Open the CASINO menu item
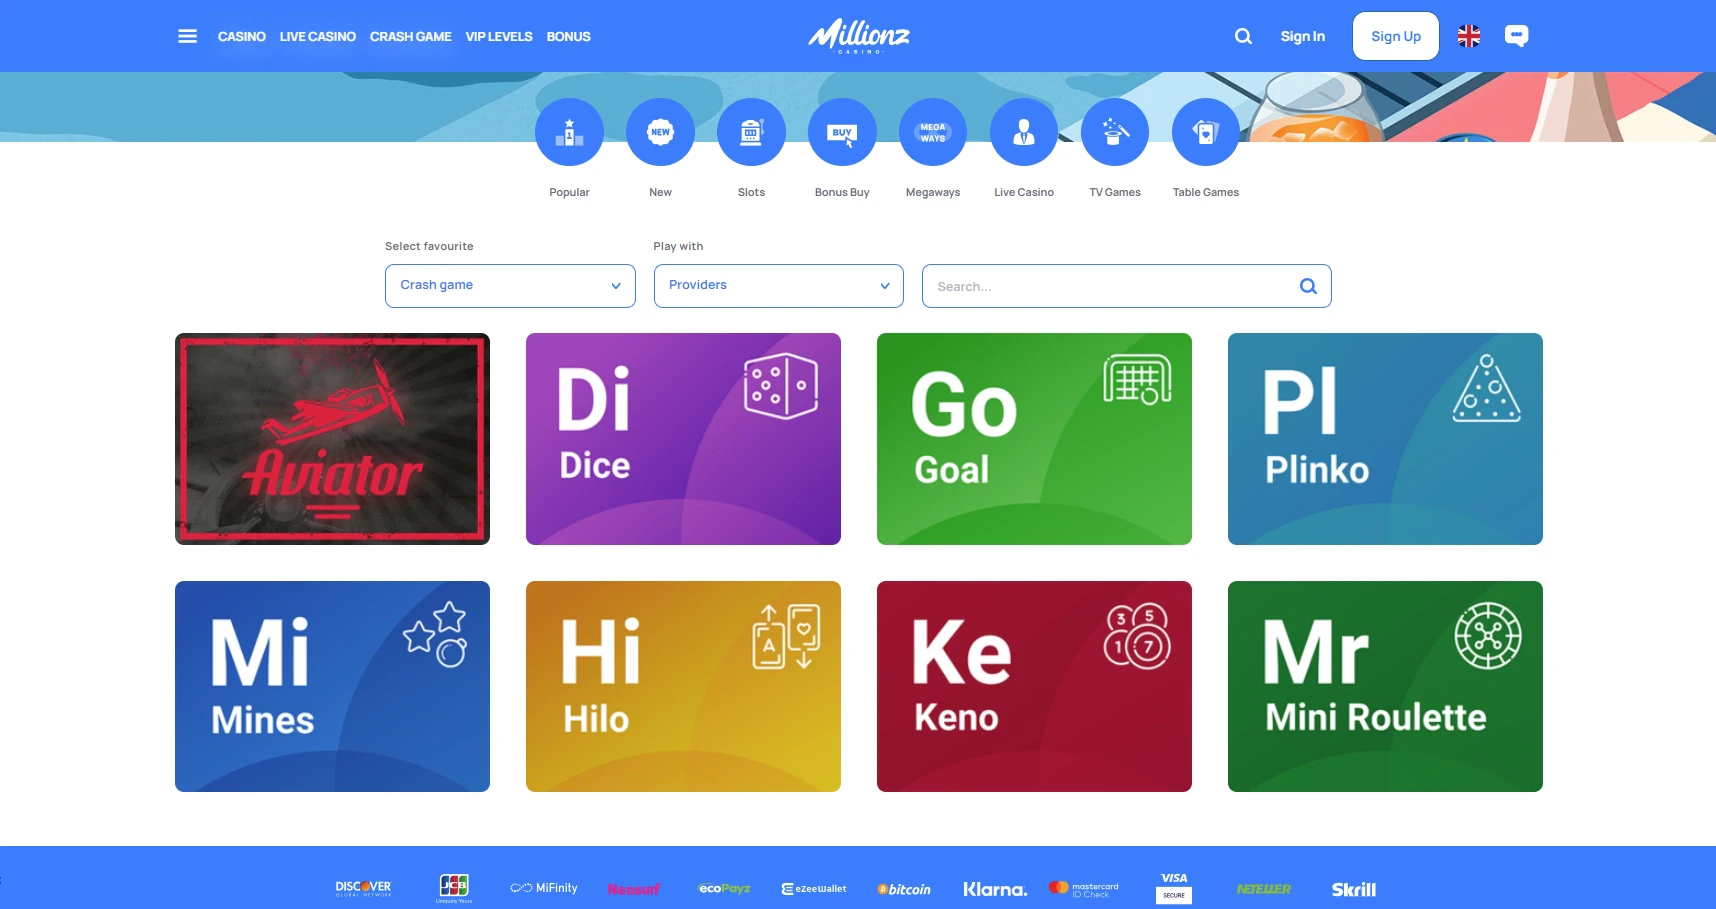 pyautogui.click(x=242, y=36)
